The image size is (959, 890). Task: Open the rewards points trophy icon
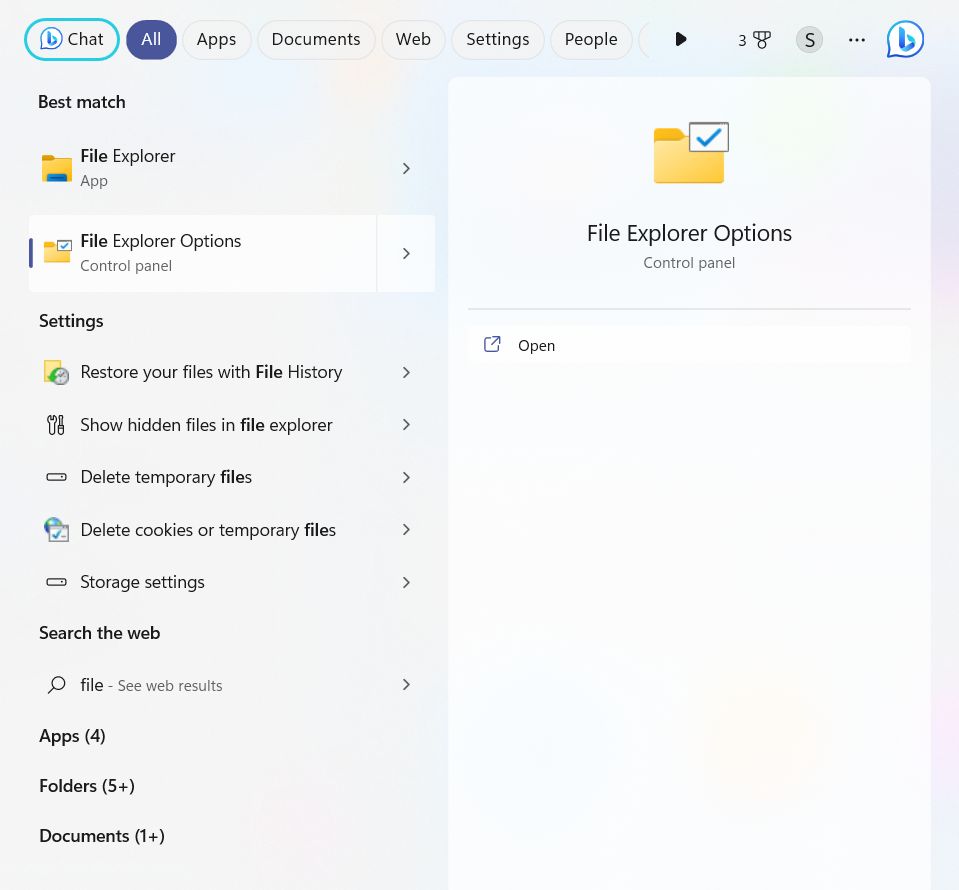click(755, 40)
